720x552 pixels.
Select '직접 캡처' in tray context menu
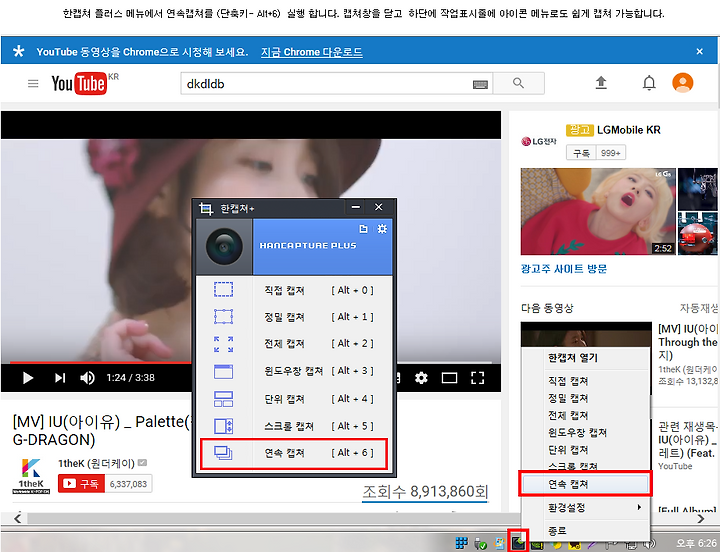click(568, 381)
